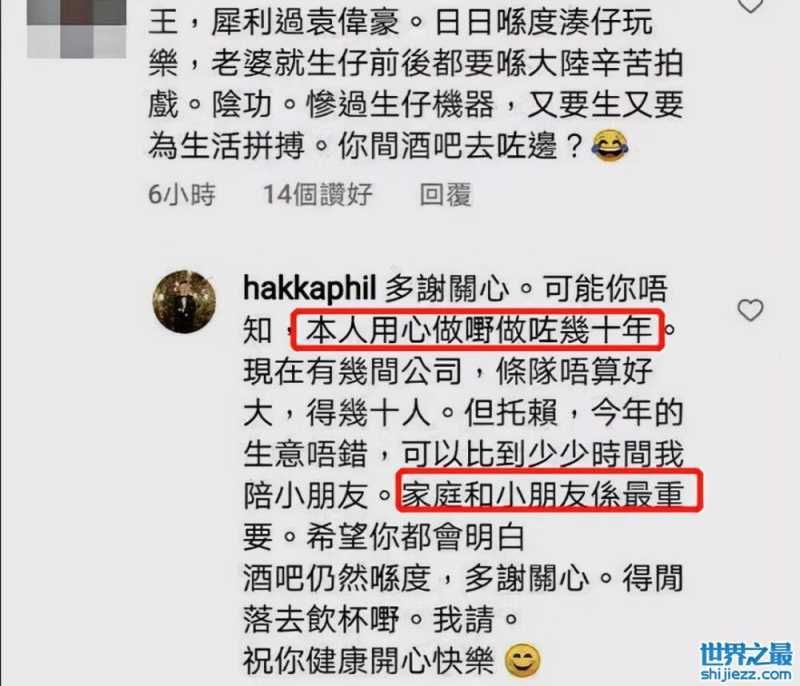Click the blurred commenter avatar at top left
Viewport: 800px width, 686px height.
click(77, 28)
